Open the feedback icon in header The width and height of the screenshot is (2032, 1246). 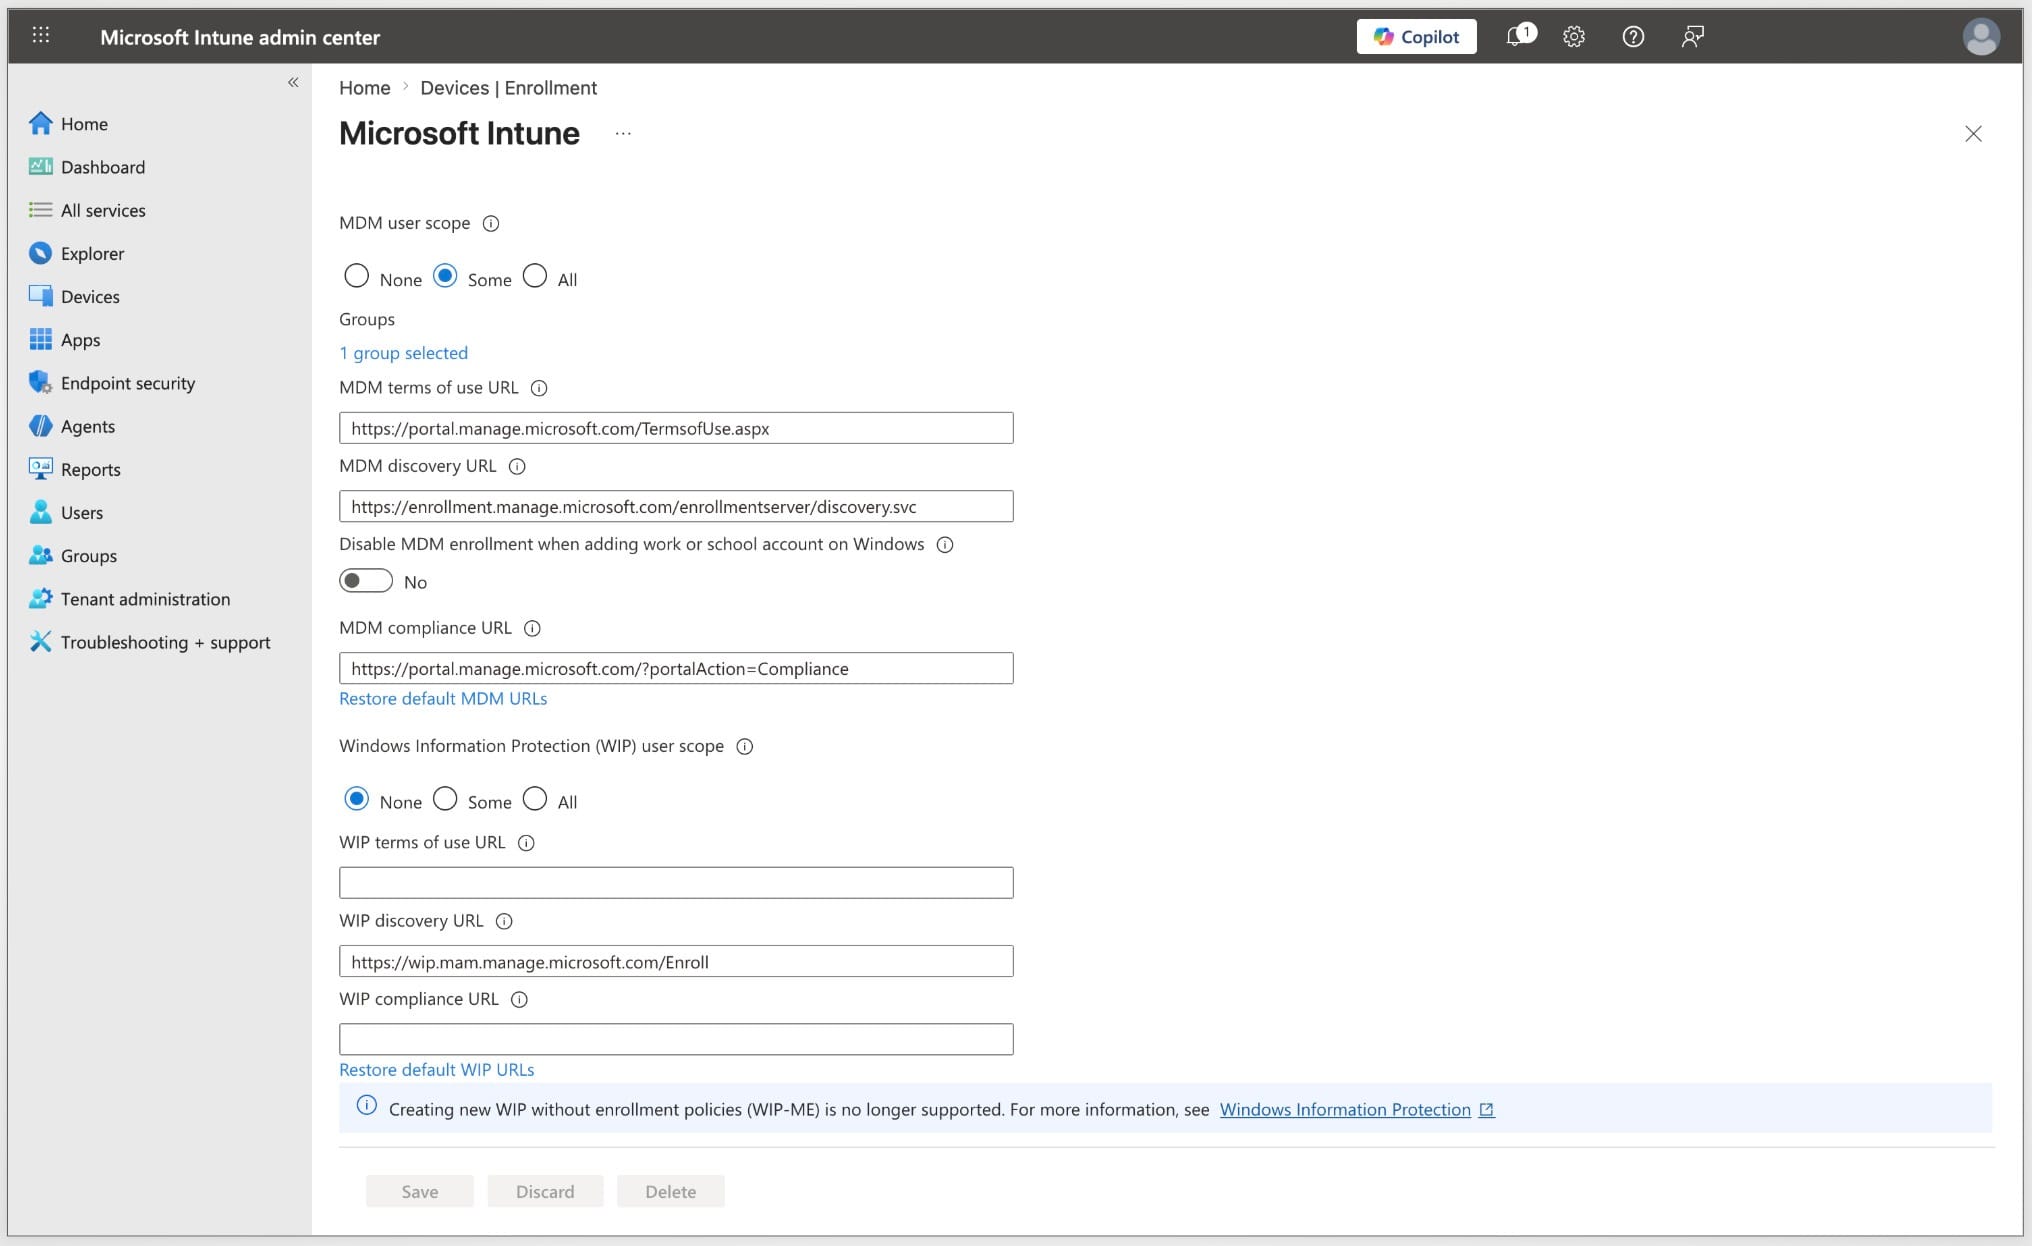click(x=1692, y=37)
